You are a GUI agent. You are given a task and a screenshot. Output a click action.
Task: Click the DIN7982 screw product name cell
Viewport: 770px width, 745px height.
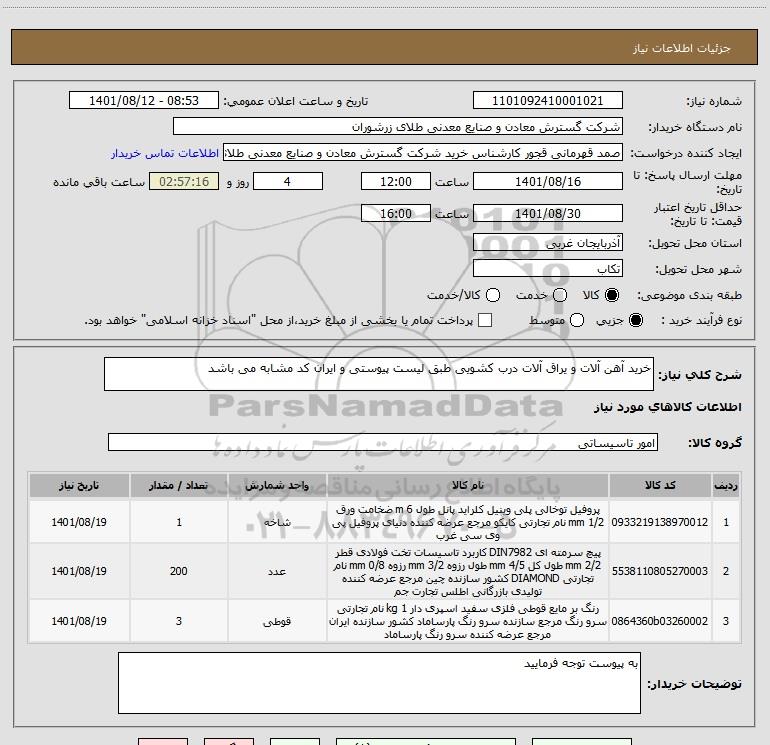[x=468, y=572]
